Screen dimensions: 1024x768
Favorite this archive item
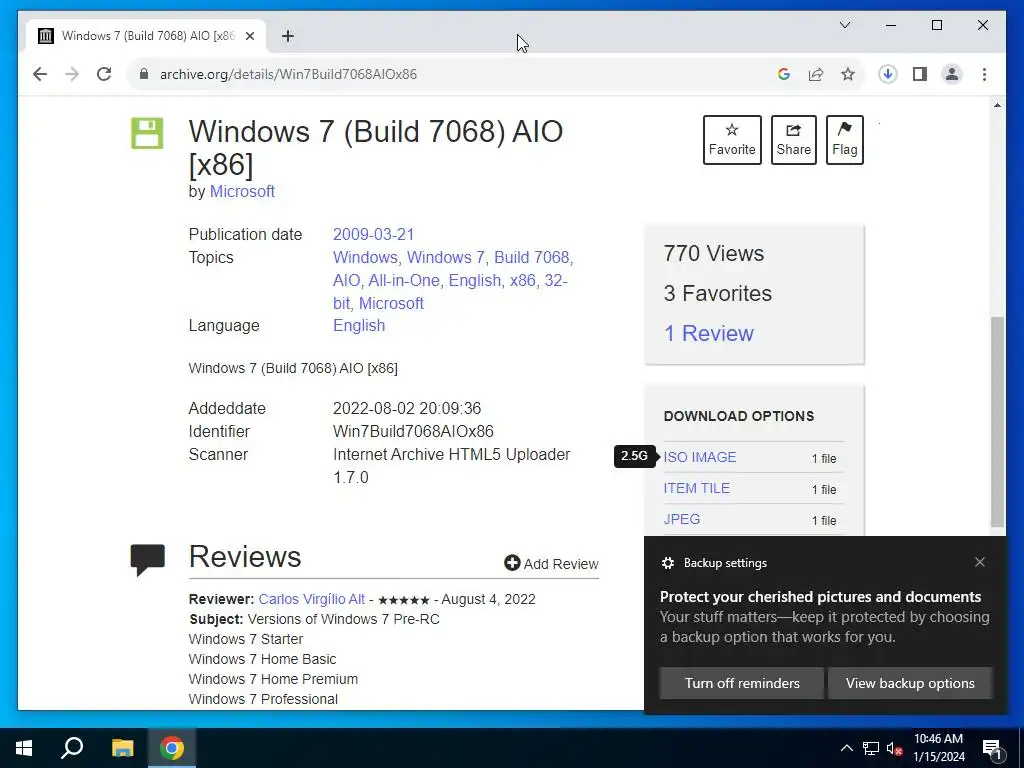click(732, 140)
